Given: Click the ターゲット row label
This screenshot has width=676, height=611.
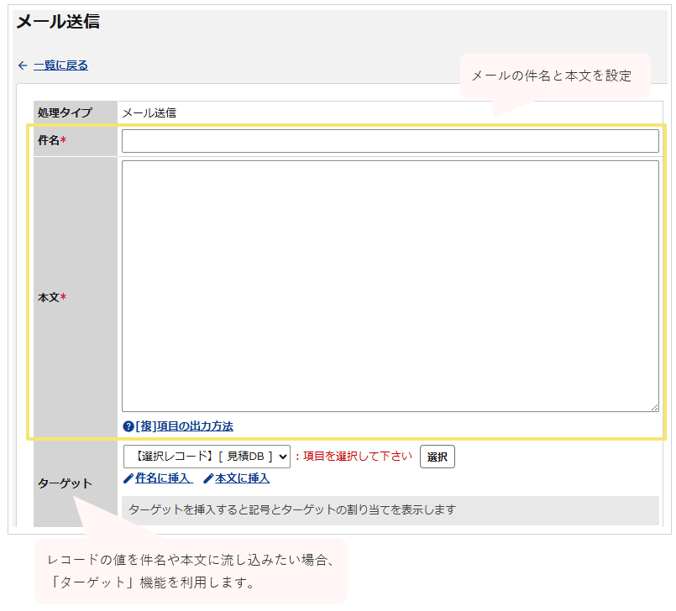Looking at the screenshot, I should click(65, 483).
